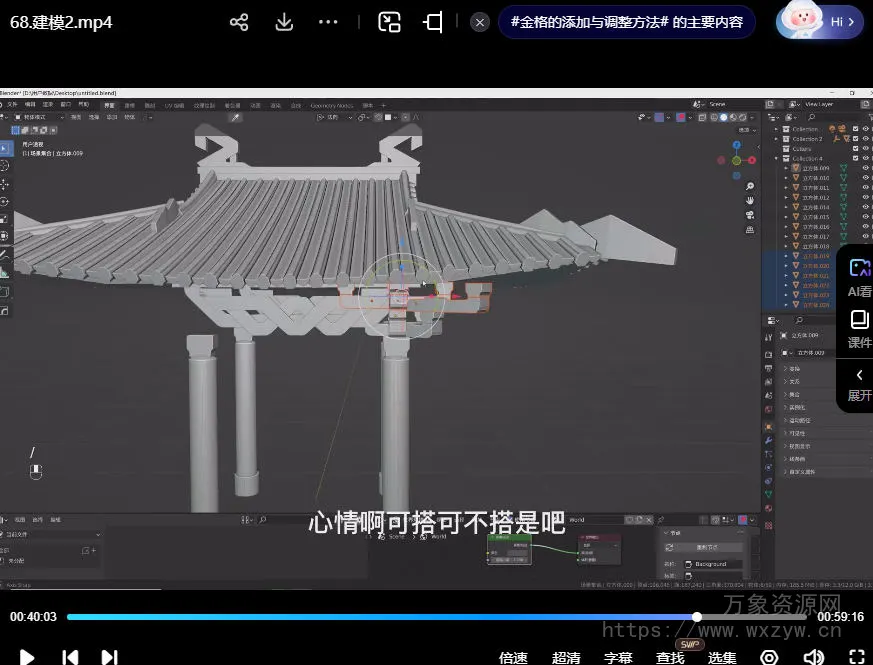Close the AI topic suggestion banner
873x665 pixels.
(480, 22)
